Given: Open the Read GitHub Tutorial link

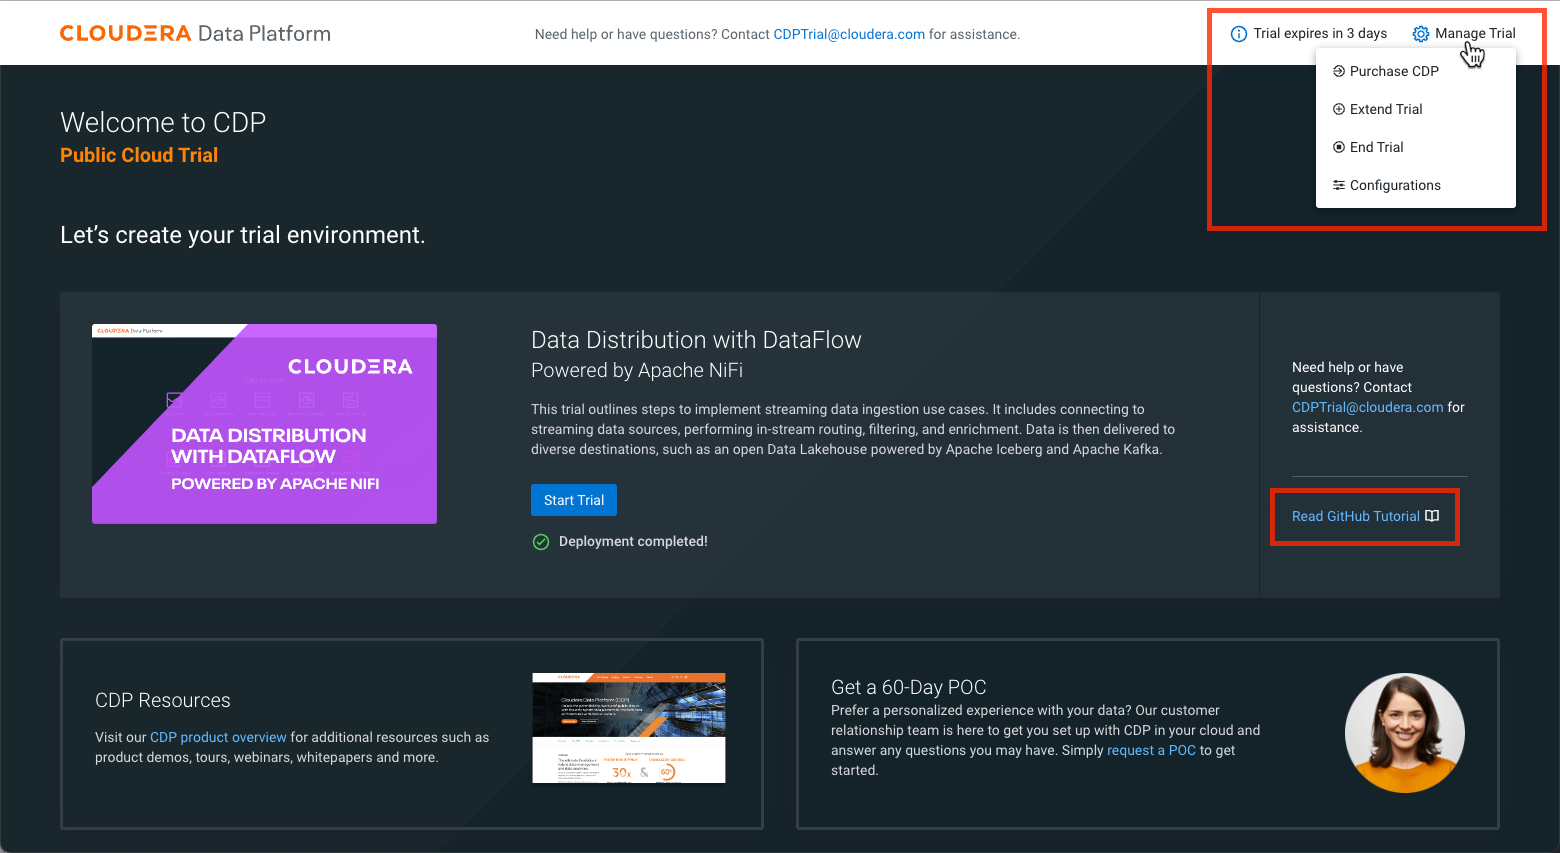Looking at the screenshot, I should coord(1356,516).
